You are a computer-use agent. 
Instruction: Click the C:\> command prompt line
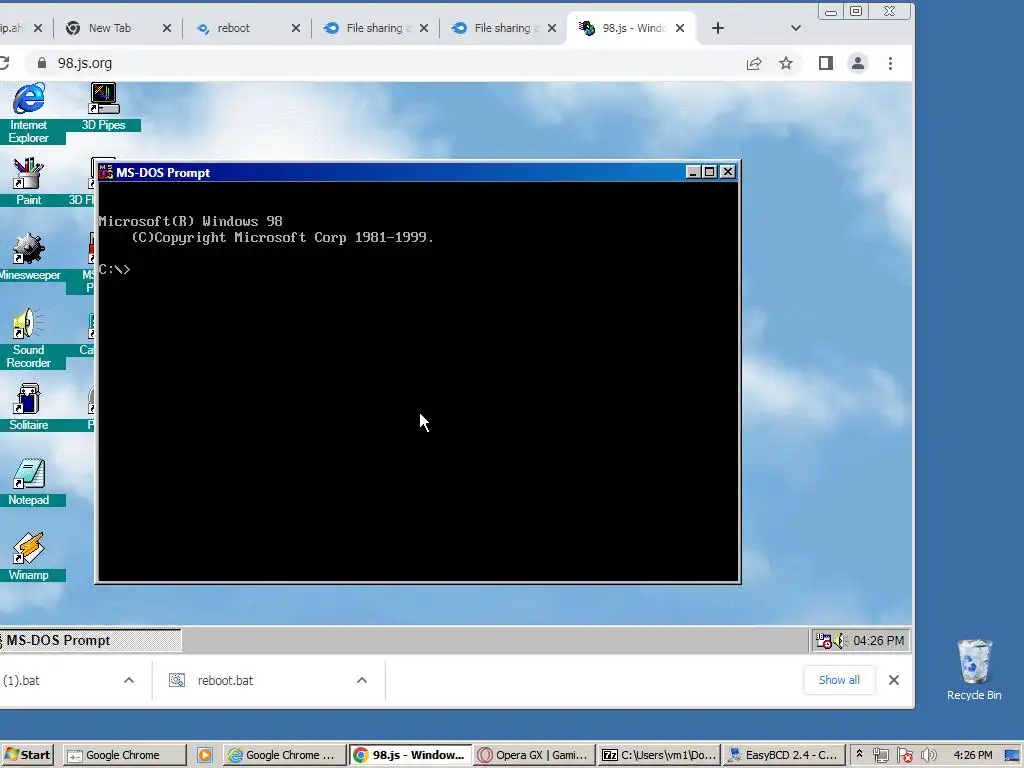click(x=114, y=269)
